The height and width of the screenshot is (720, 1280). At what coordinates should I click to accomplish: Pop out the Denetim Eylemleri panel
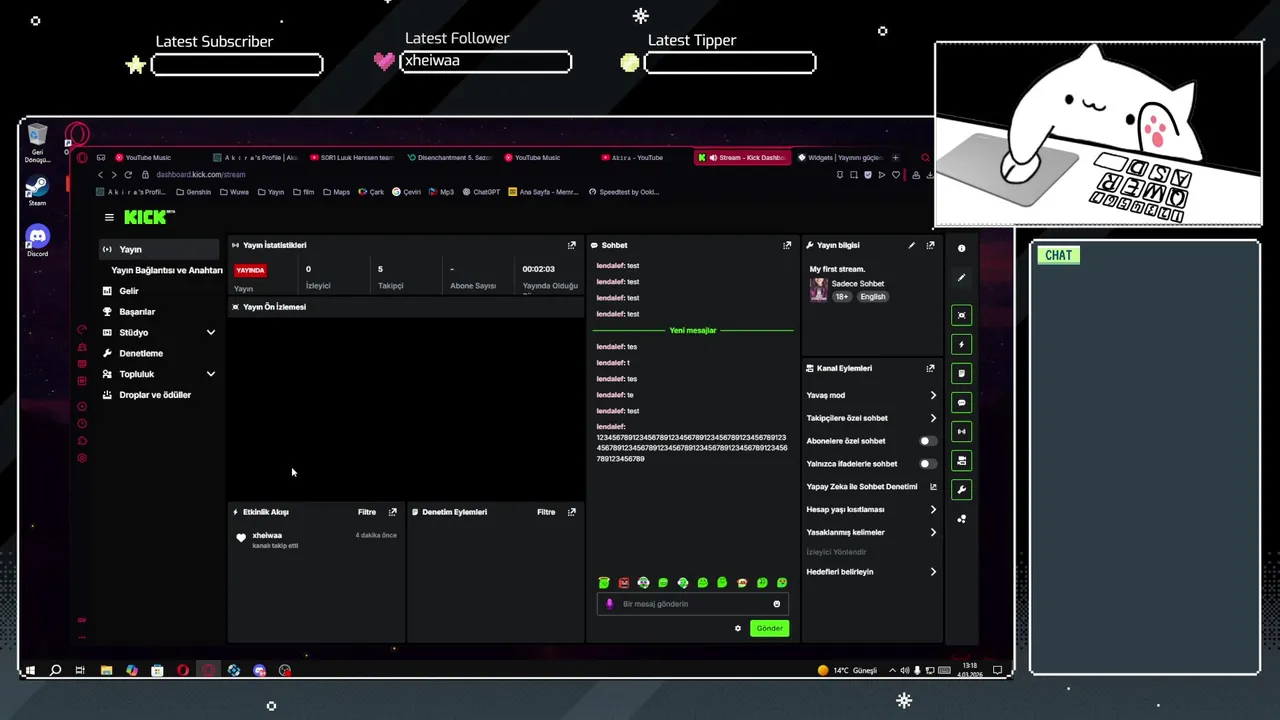[572, 512]
